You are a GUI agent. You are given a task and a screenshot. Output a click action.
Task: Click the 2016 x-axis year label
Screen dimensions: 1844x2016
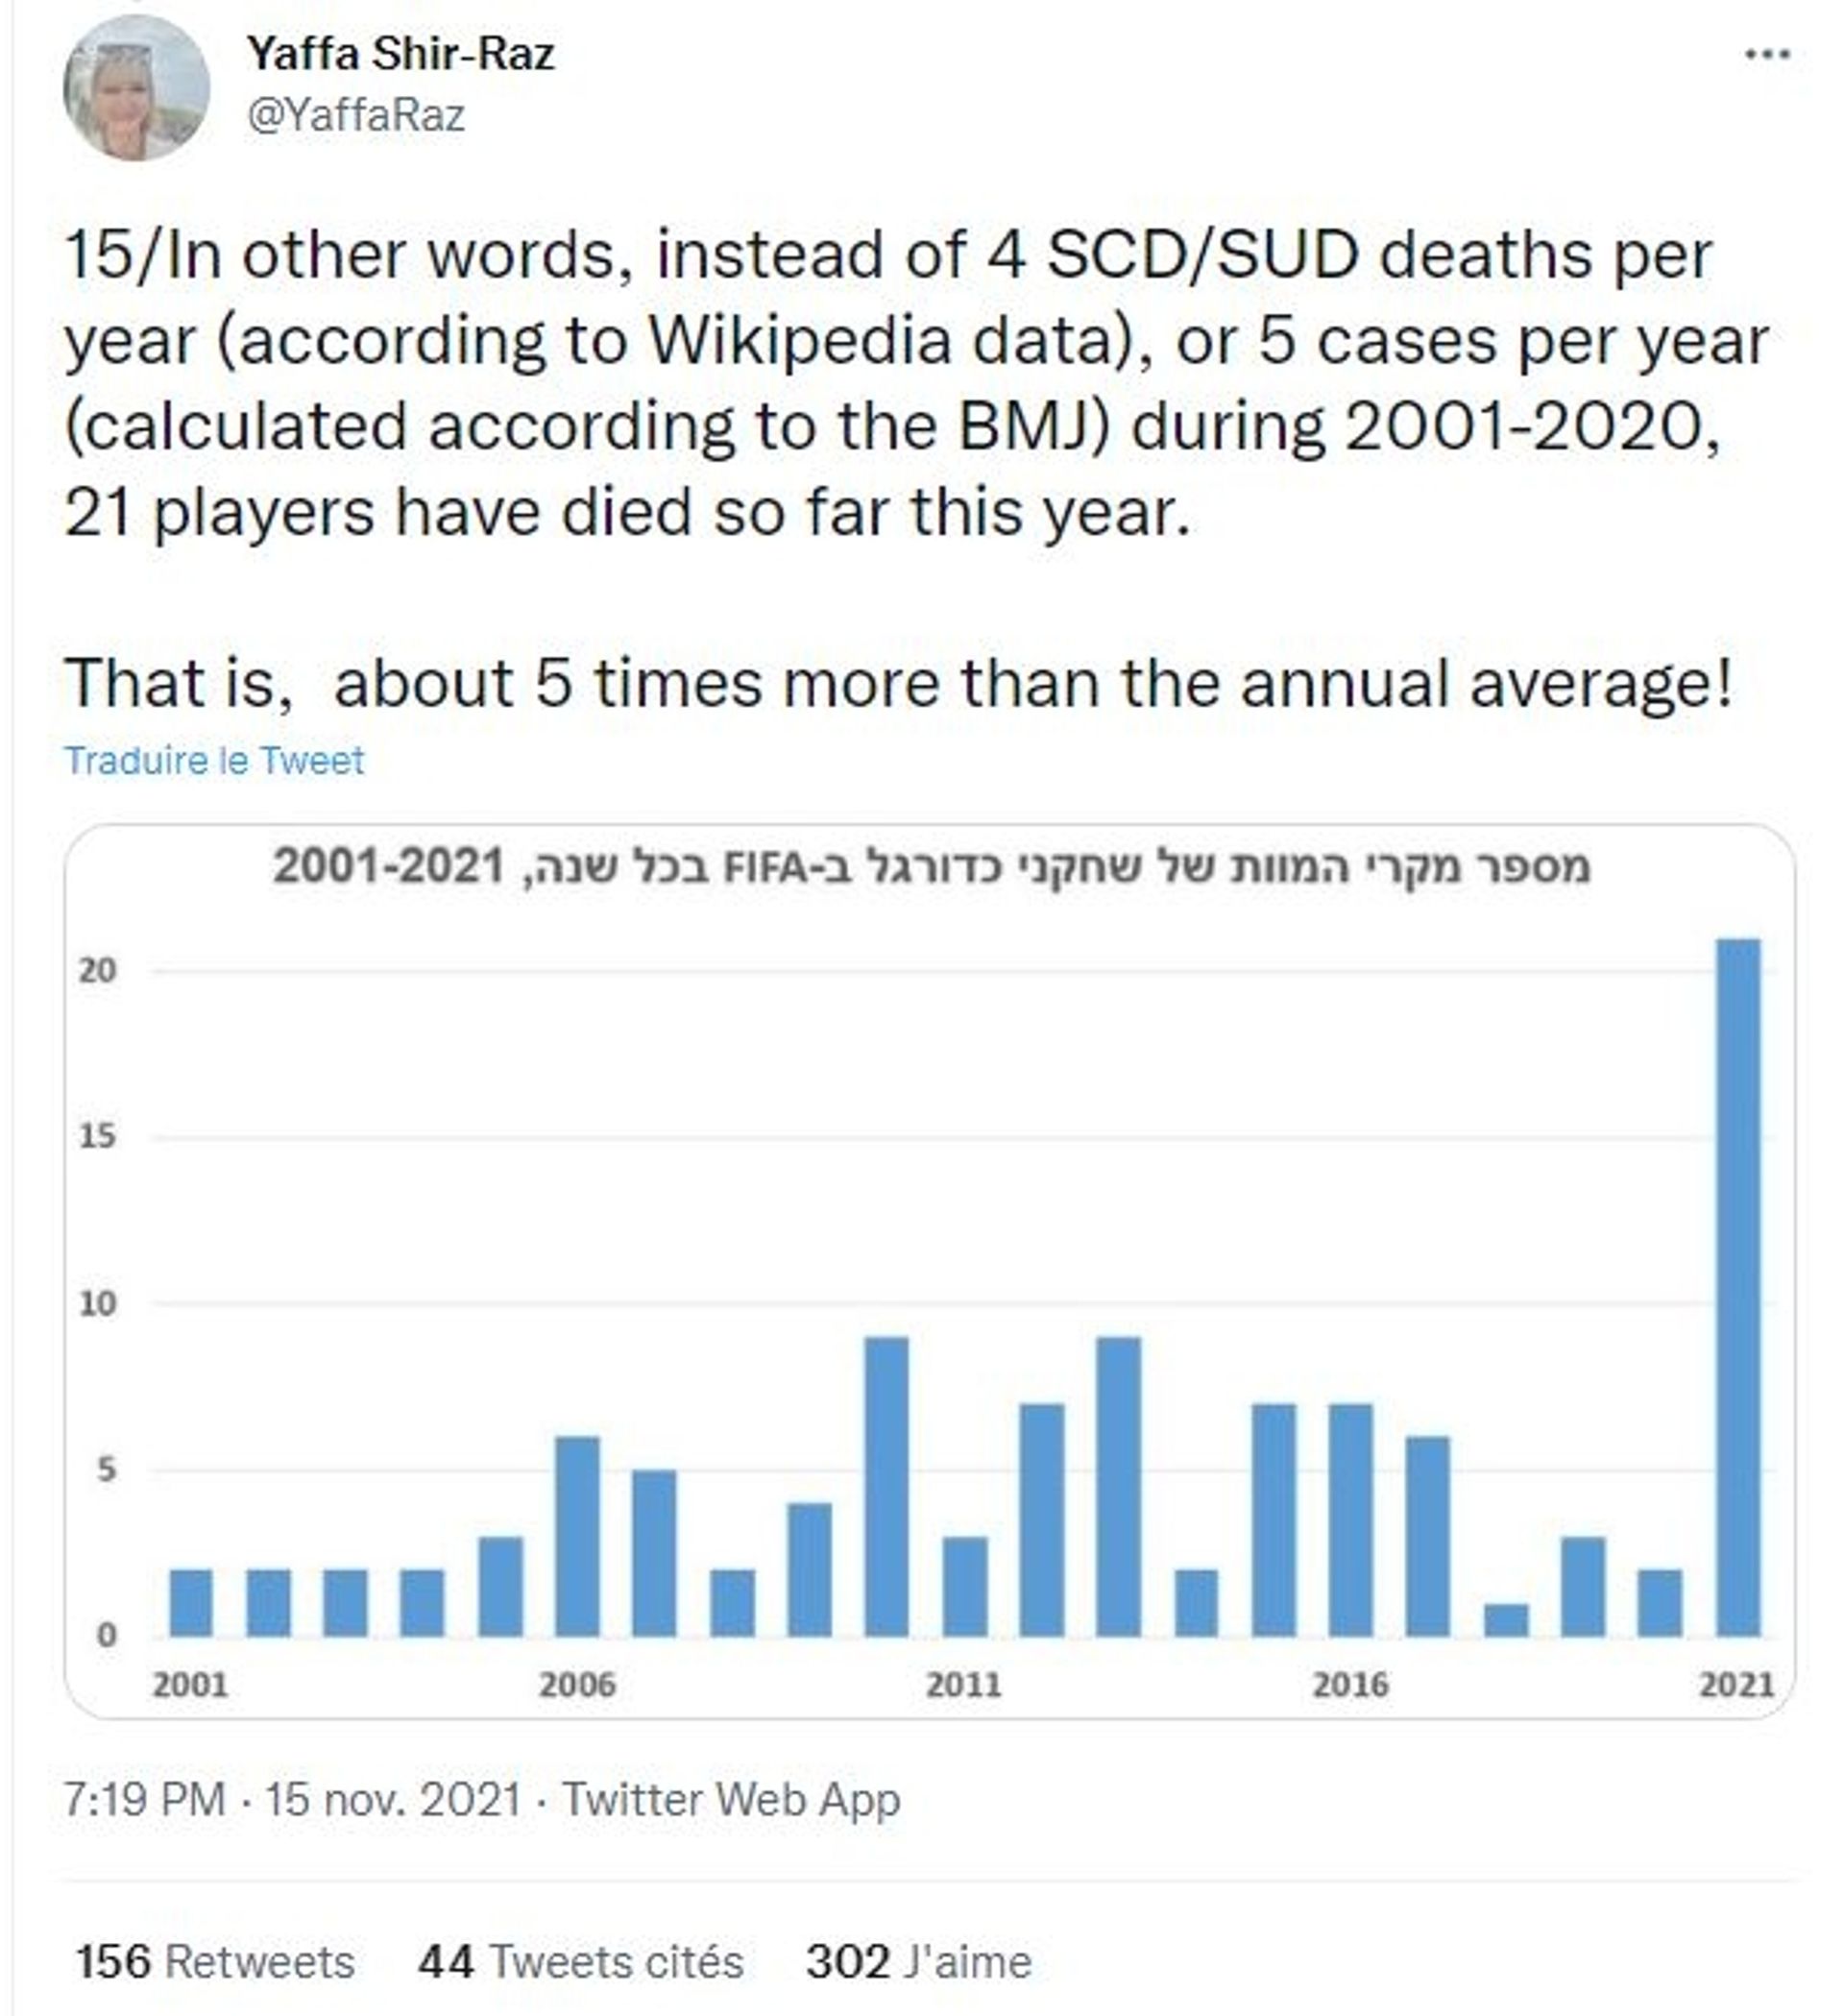(1351, 1685)
